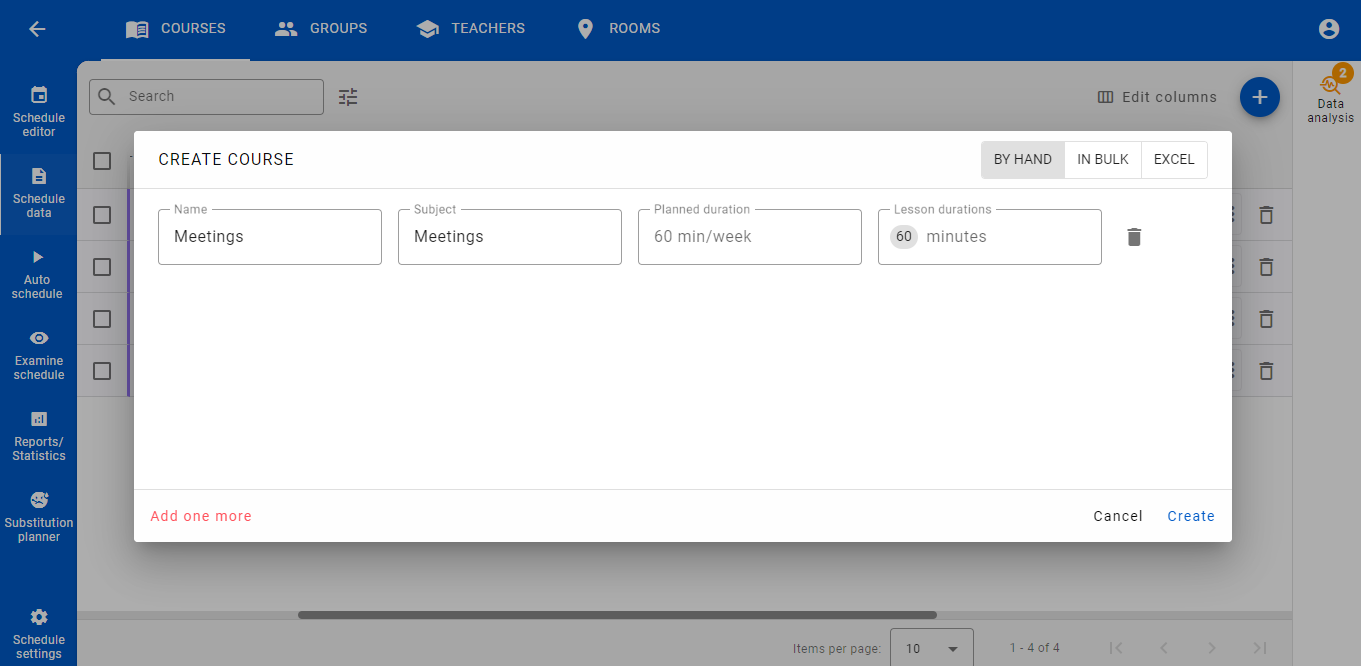The image size is (1361, 666).
Task: Open Schedule data in sidebar
Action: pyautogui.click(x=39, y=194)
